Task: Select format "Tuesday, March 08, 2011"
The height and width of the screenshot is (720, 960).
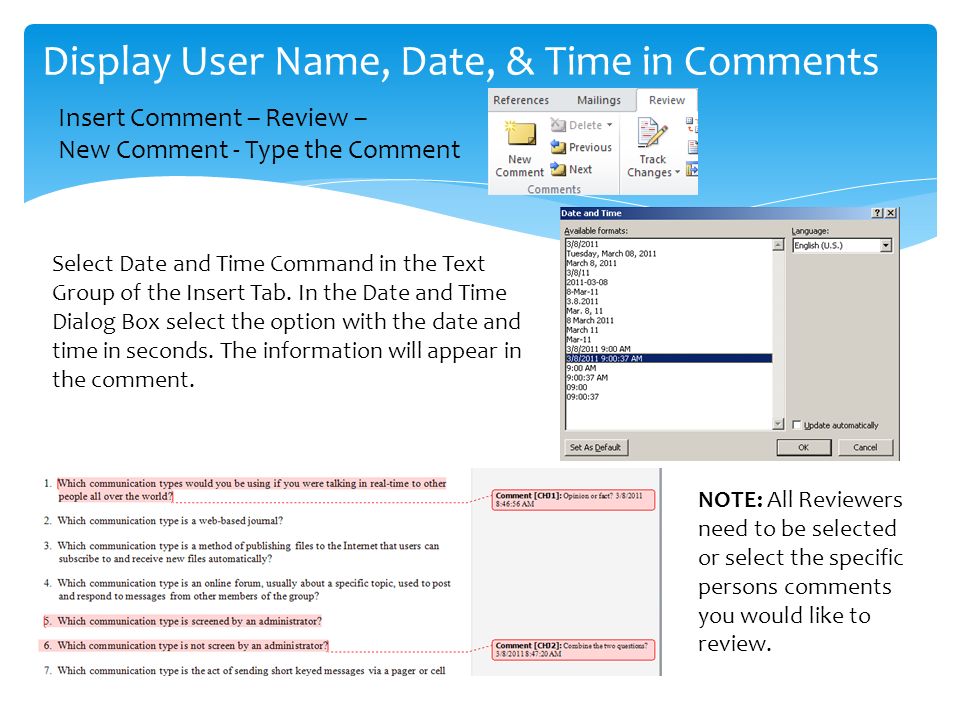Action: click(x=669, y=253)
